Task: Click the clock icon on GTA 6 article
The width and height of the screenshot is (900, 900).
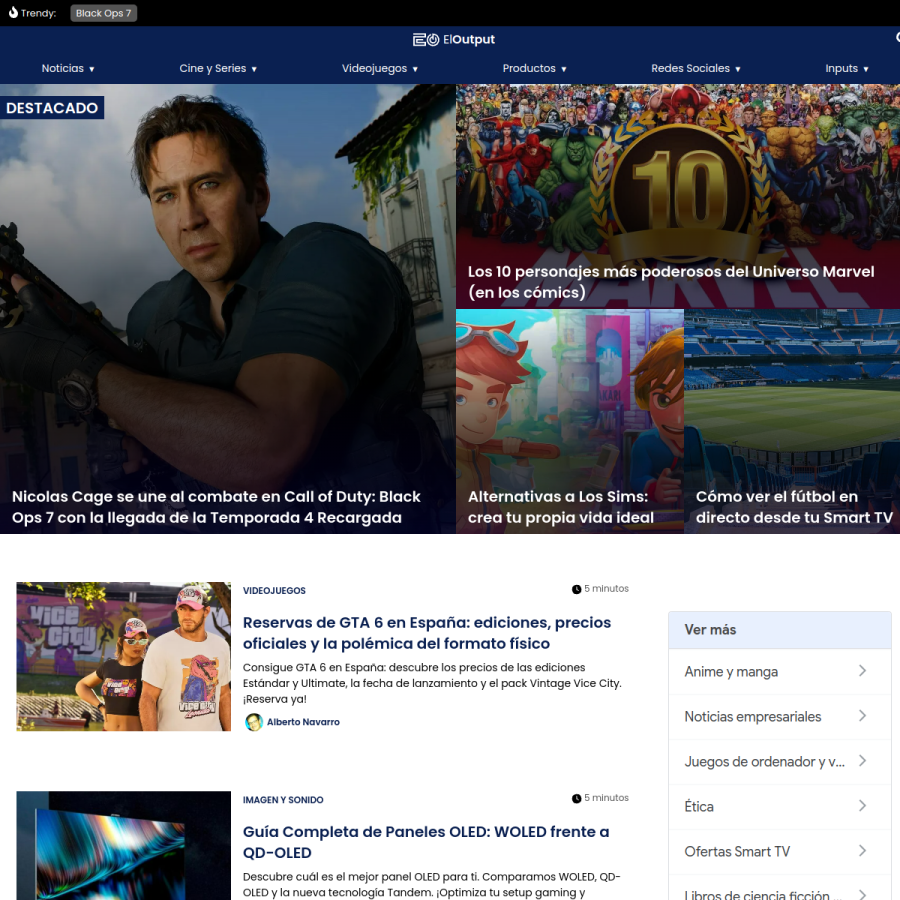Action: point(576,589)
